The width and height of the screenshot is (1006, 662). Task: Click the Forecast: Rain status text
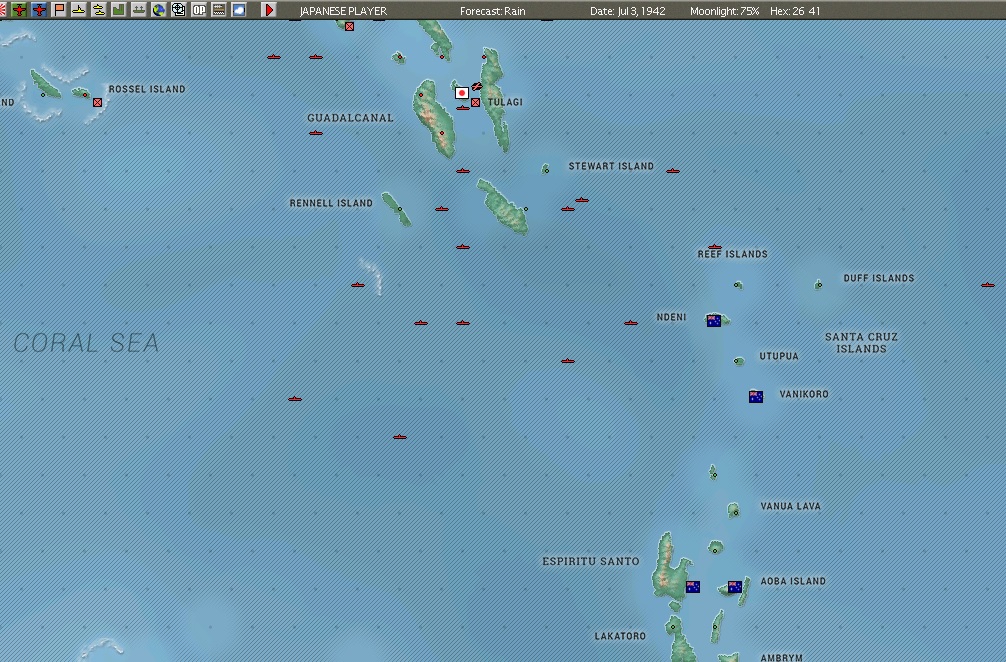click(496, 10)
